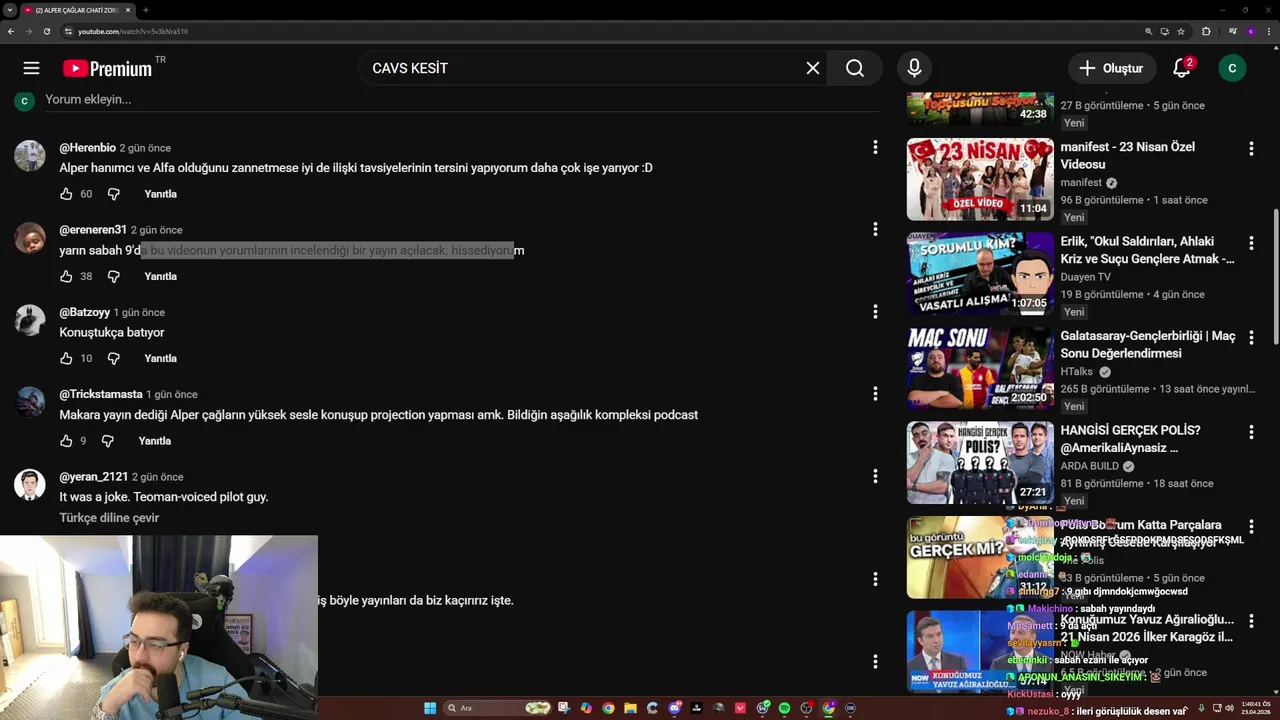Open a new browser tab

tap(145, 10)
